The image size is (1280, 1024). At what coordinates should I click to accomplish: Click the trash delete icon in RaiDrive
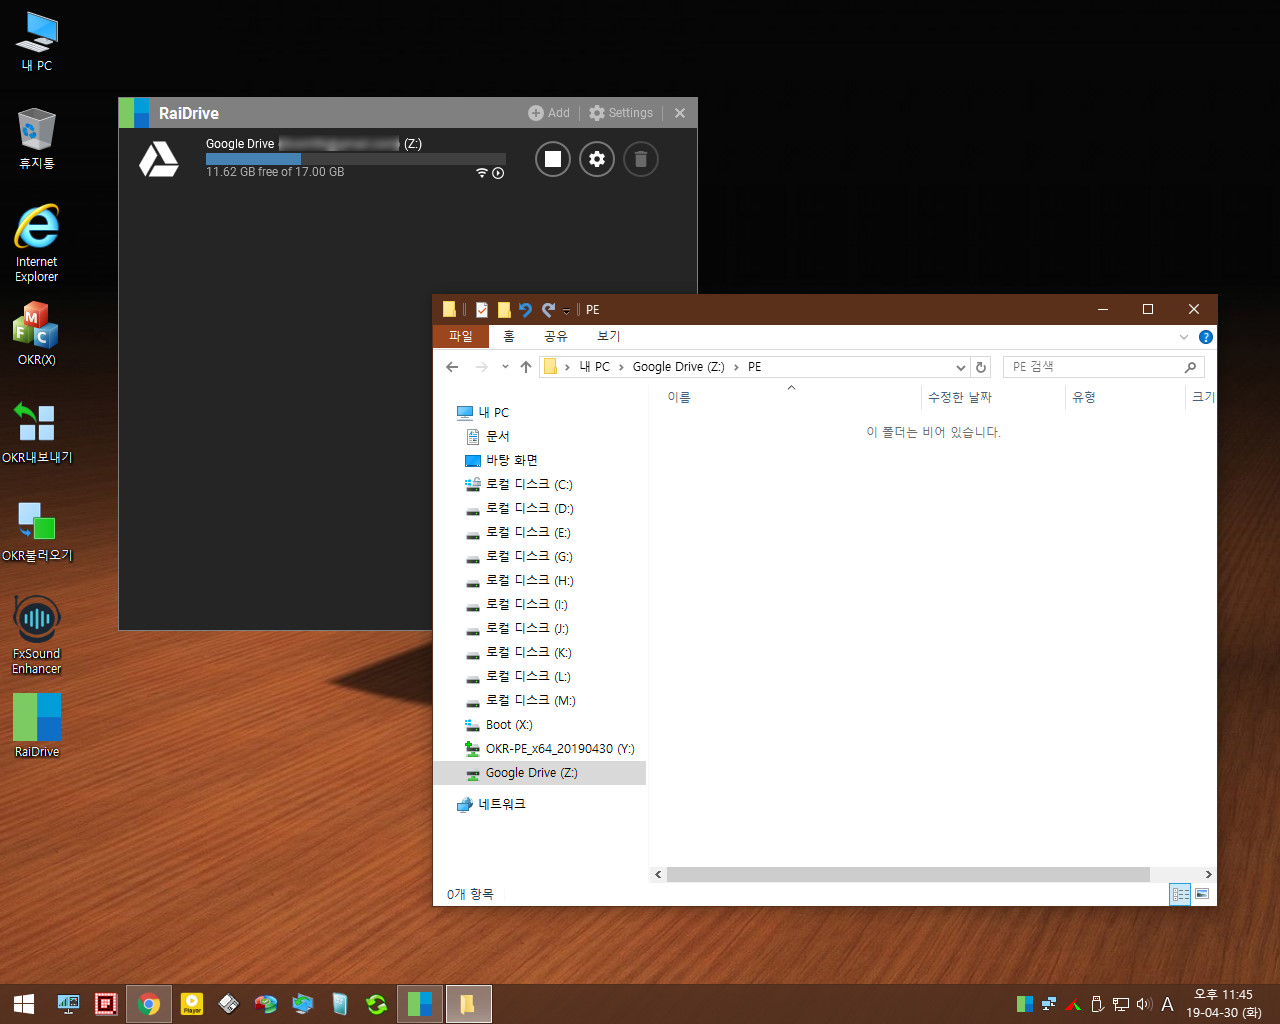[641, 159]
